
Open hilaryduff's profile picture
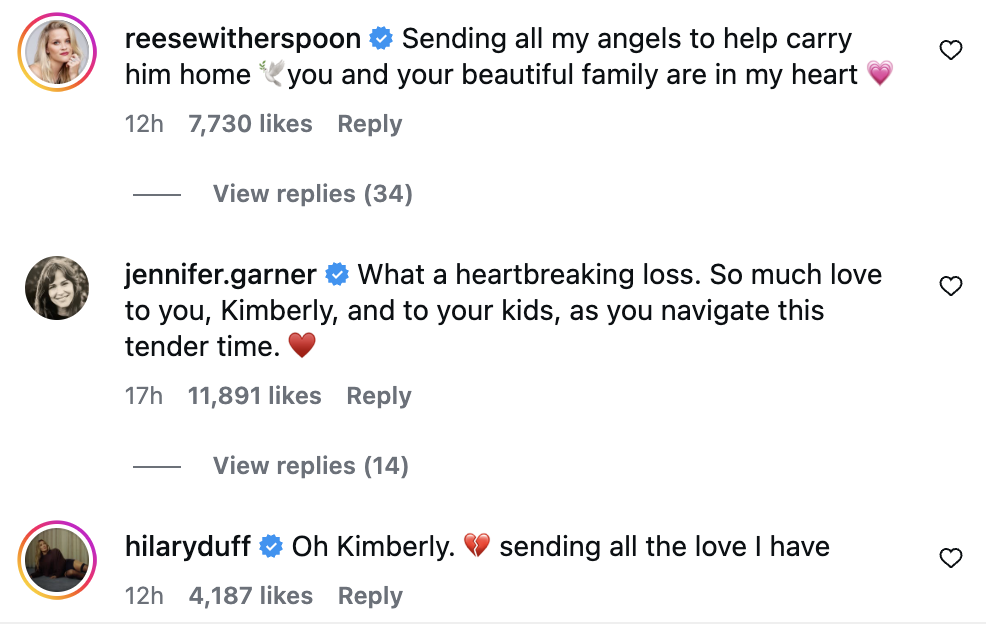[57, 558]
